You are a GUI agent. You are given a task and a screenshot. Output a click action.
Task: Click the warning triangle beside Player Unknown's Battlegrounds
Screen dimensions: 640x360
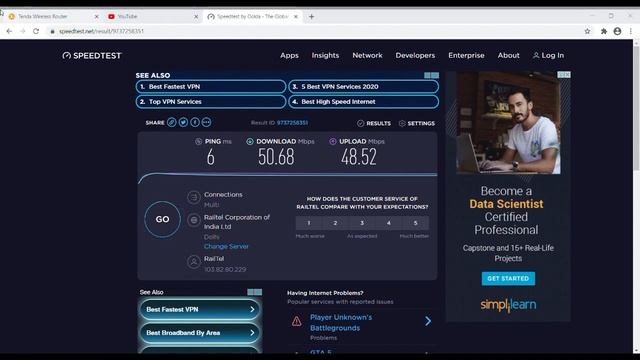pos(297,321)
